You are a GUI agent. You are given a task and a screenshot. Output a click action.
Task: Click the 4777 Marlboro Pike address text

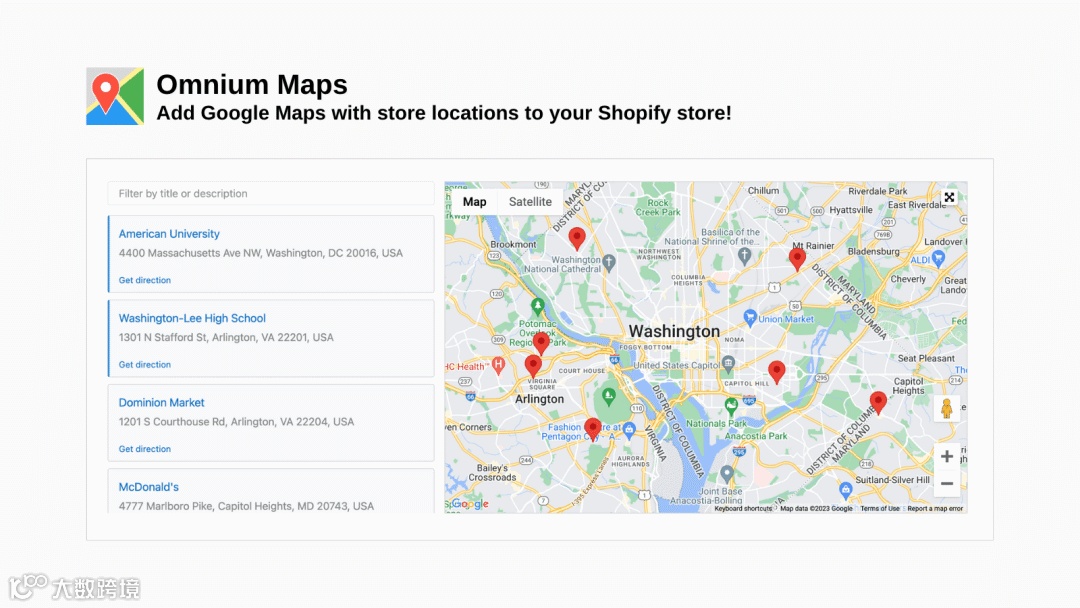click(x=246, y=506)
